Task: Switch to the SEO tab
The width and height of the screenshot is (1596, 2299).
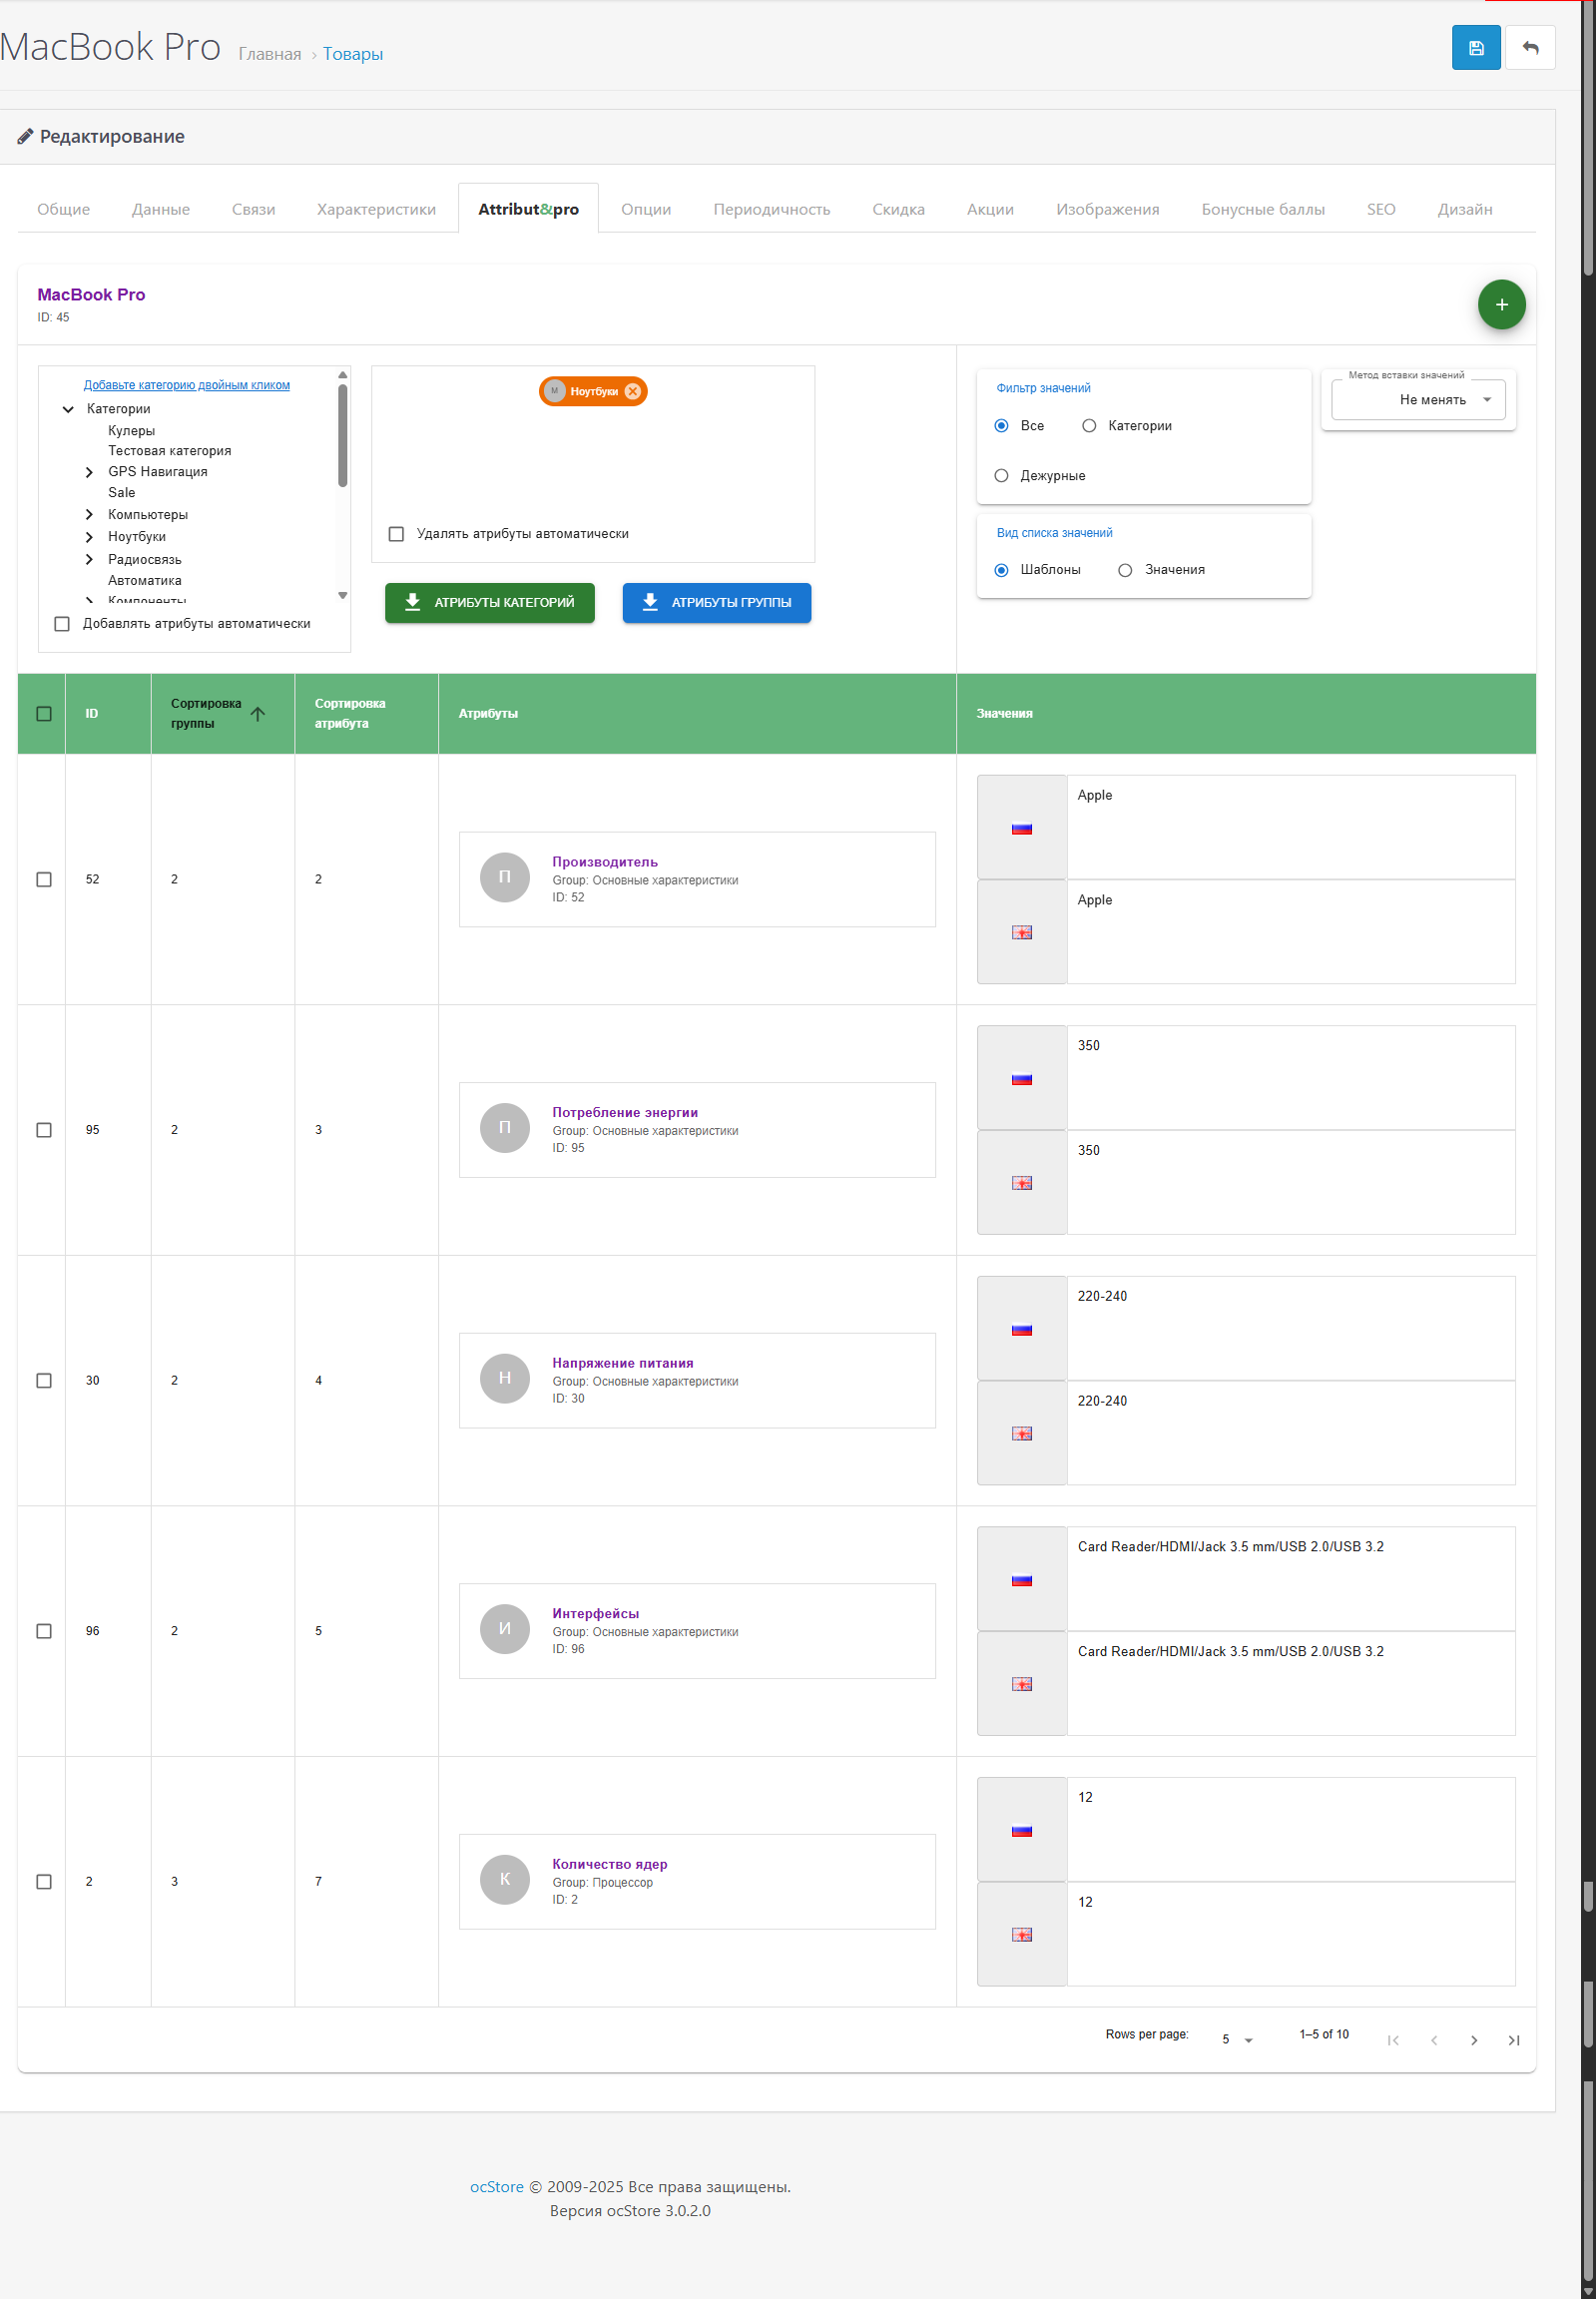Action: tap(1380, 209)
